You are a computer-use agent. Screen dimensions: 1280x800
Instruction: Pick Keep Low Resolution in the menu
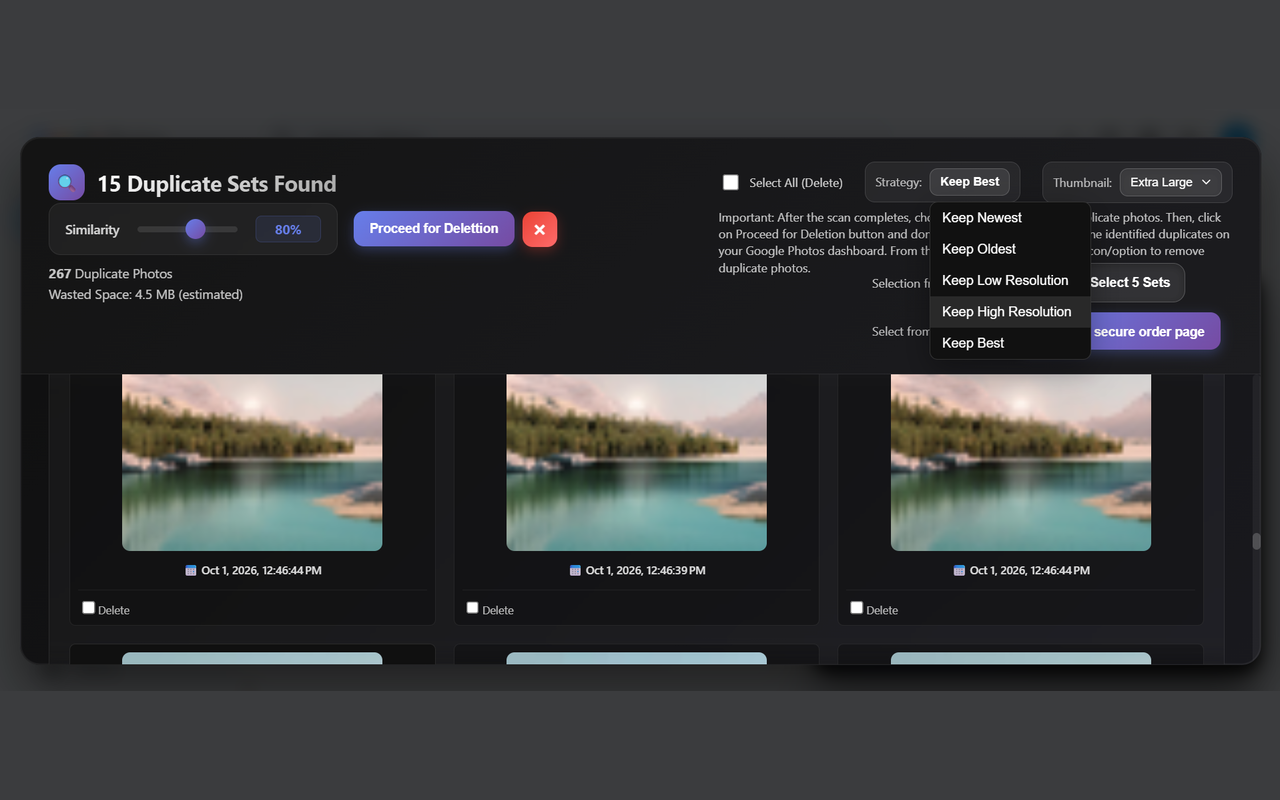click(1010, 280)
